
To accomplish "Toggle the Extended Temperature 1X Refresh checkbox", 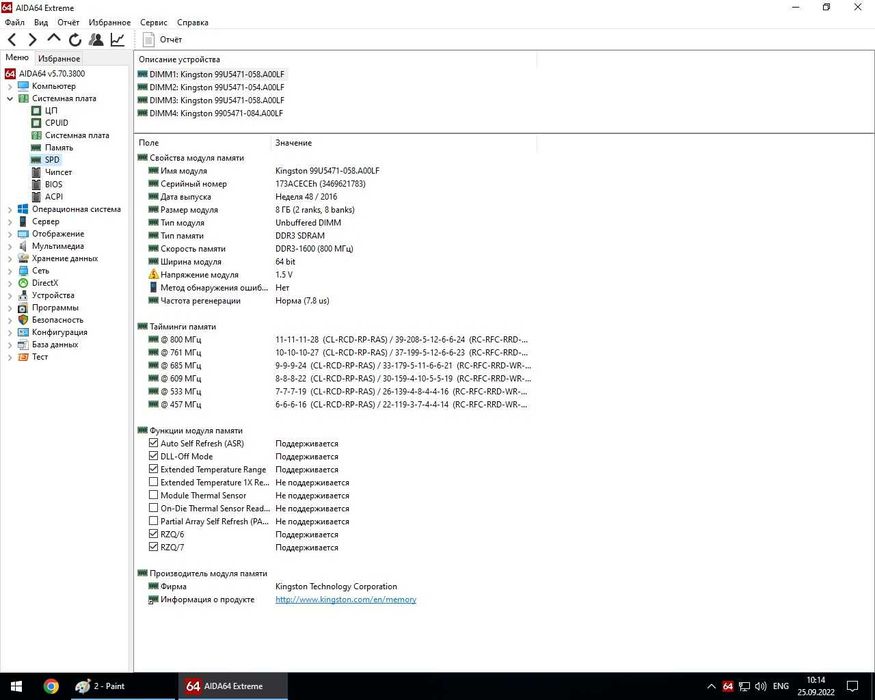I will coord(153,482).
